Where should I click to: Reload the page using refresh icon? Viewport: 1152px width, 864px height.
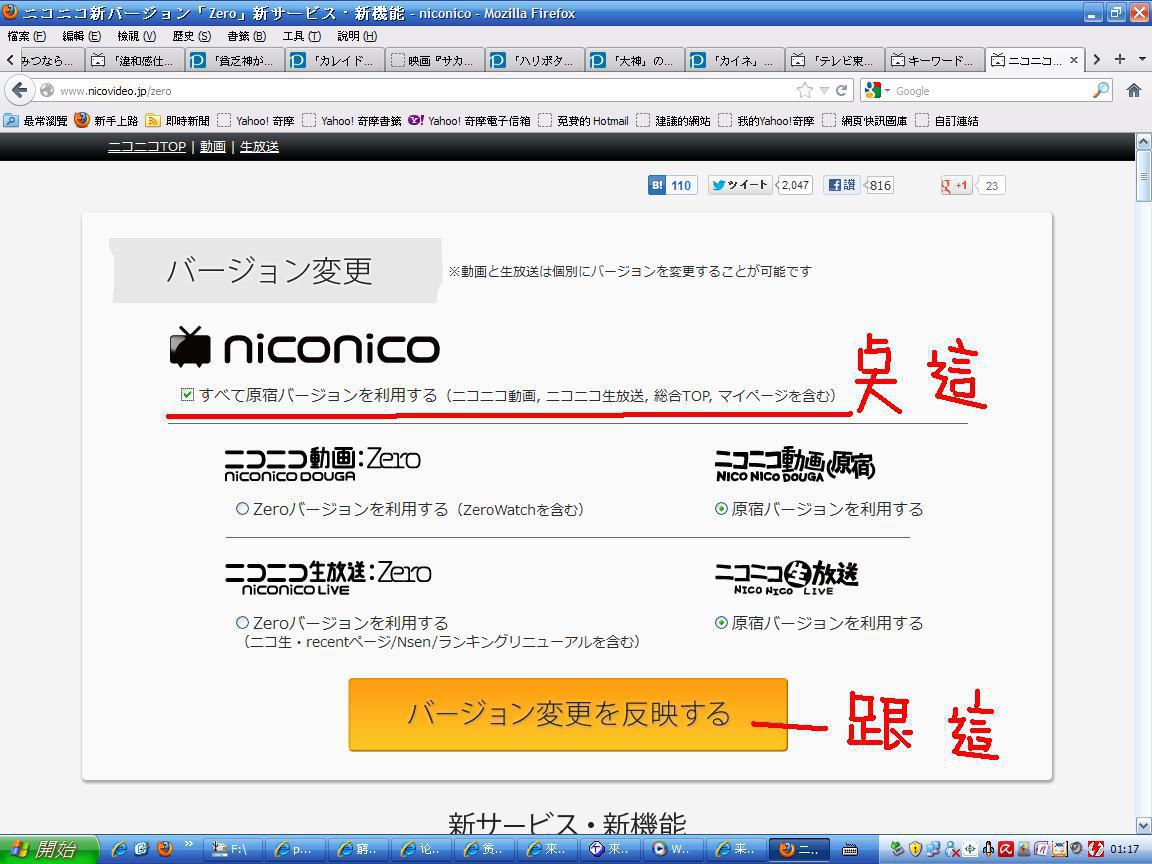pyautogui.click(x=842, y=90)
